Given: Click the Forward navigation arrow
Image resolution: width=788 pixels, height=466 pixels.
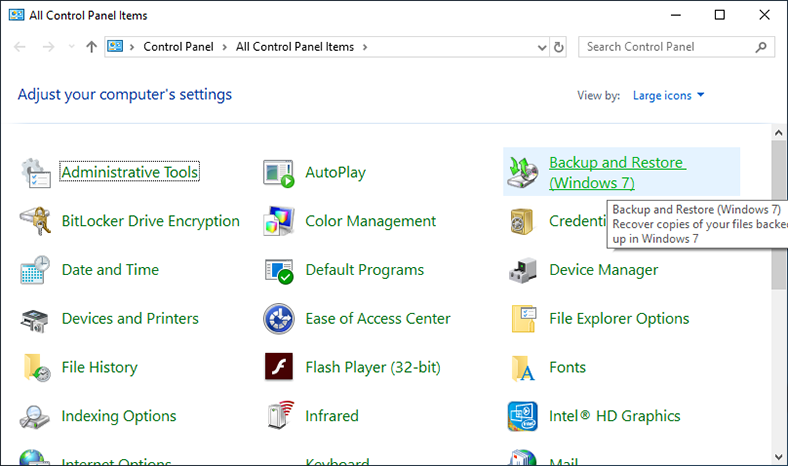Looking at the screenshot, I should pos(48,47).
